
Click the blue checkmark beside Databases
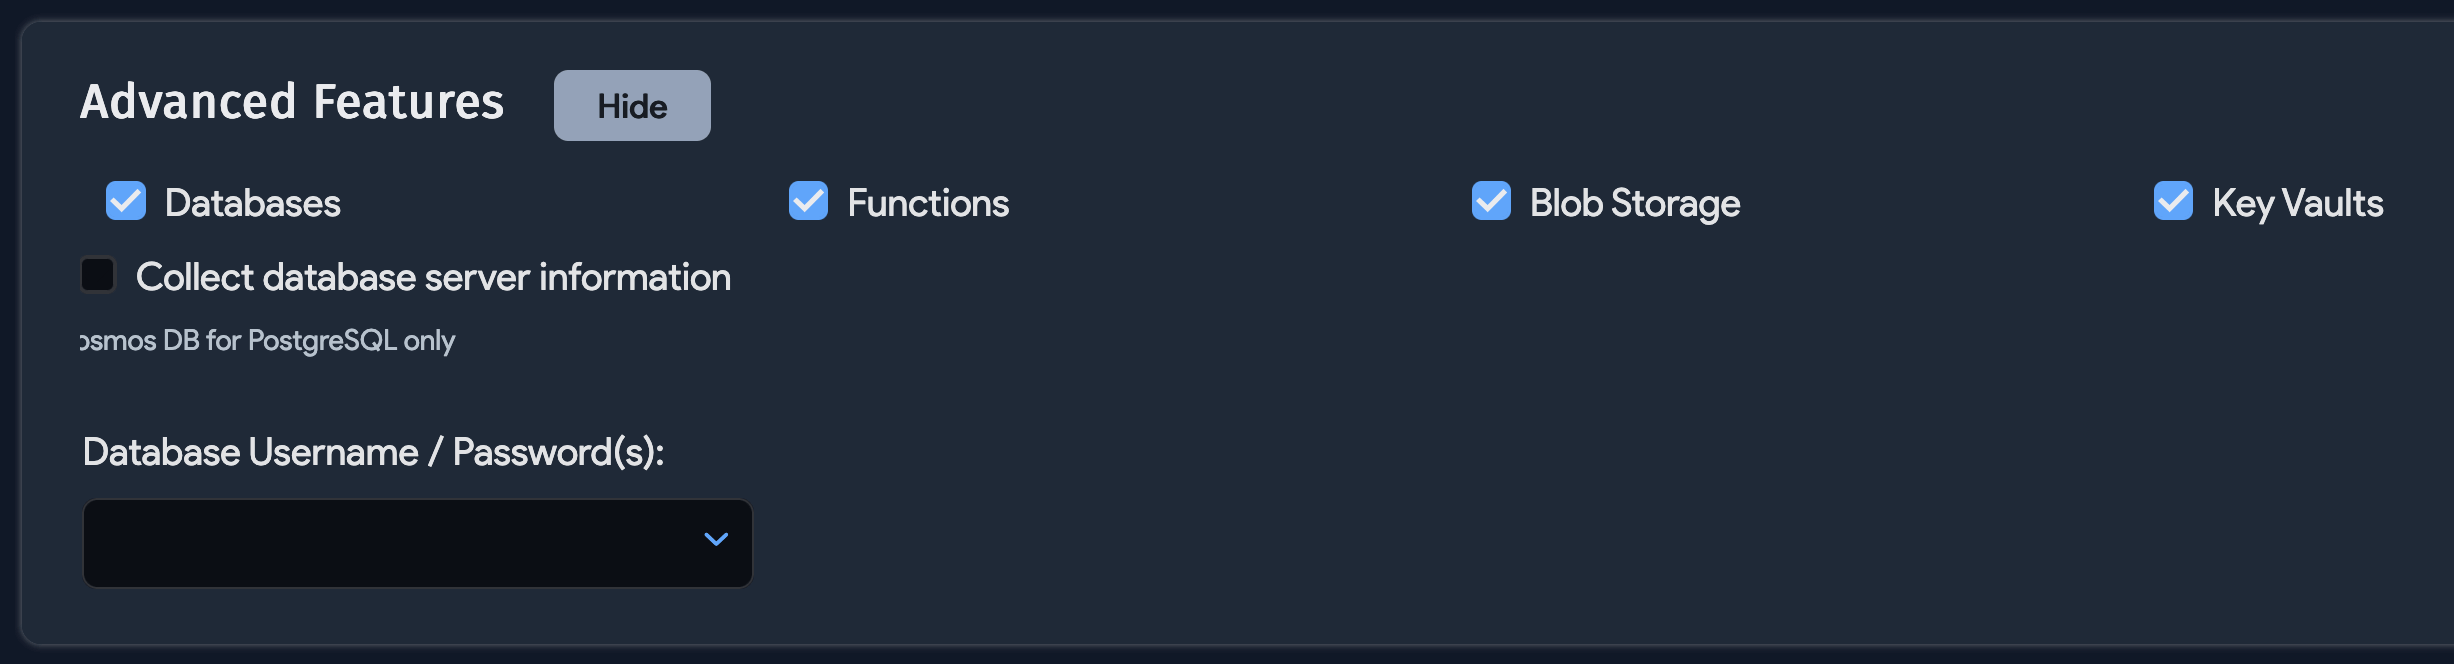coord(125,201)
